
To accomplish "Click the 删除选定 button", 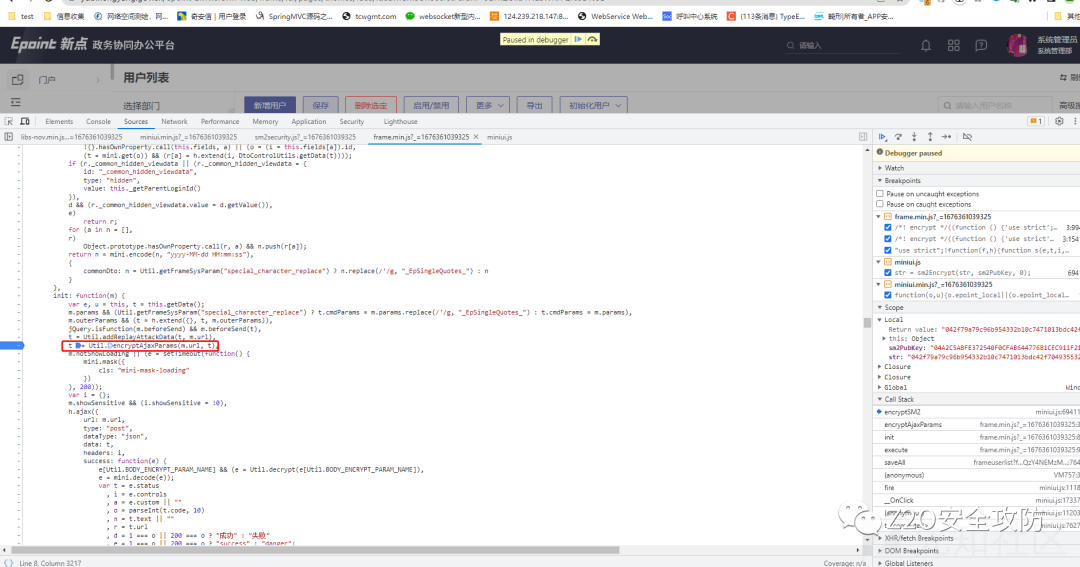I will 371,105.
